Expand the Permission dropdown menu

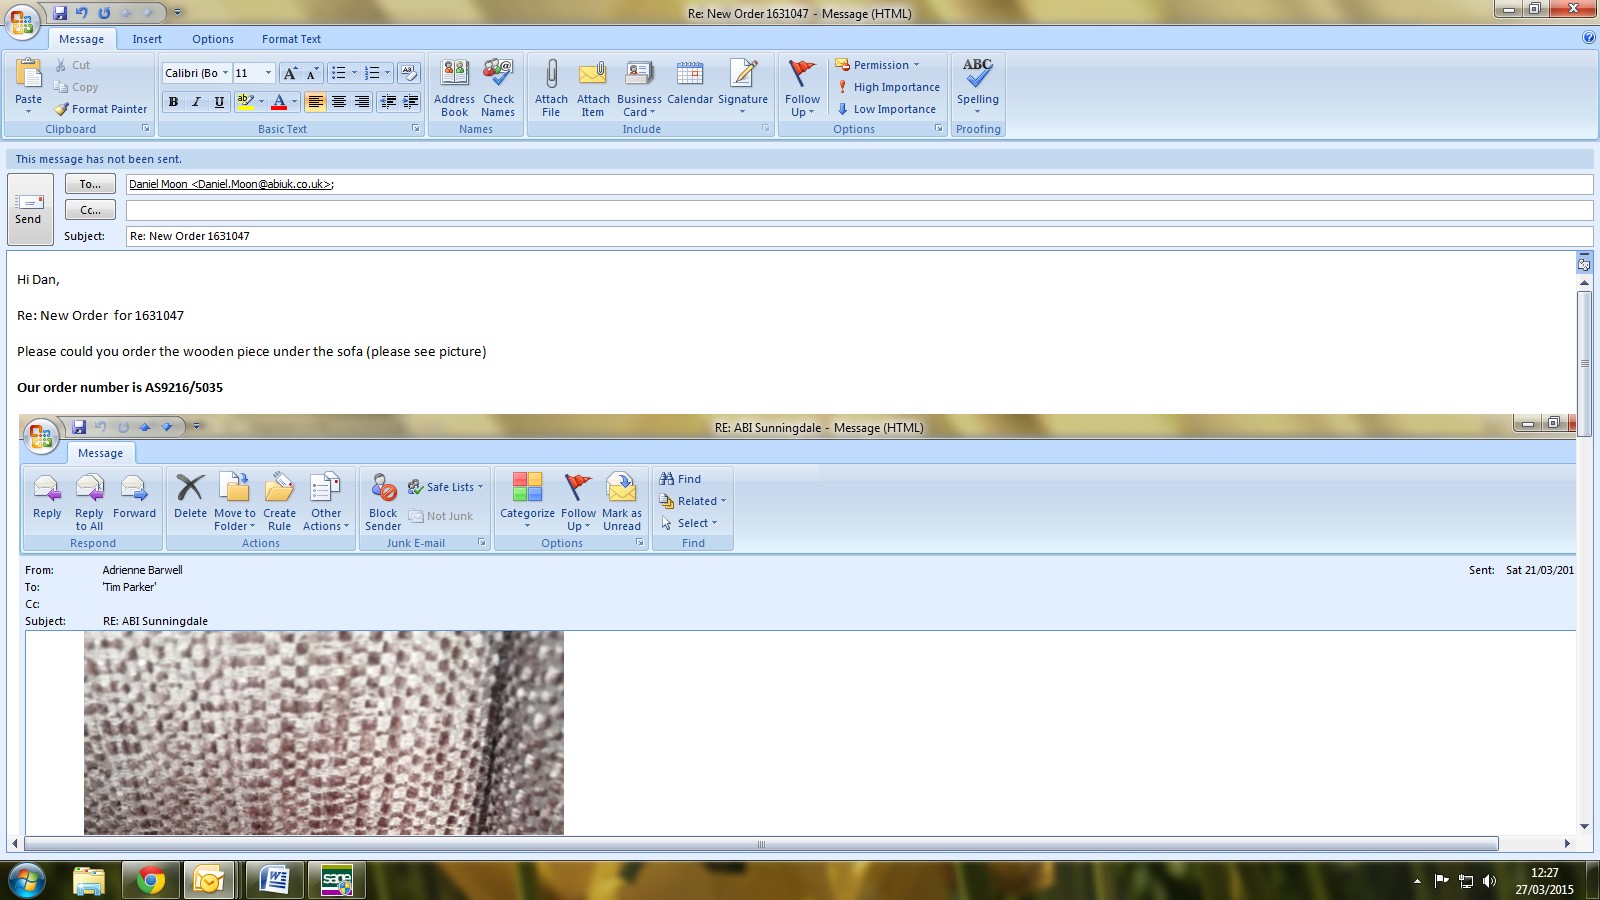(x=916, y=65)
